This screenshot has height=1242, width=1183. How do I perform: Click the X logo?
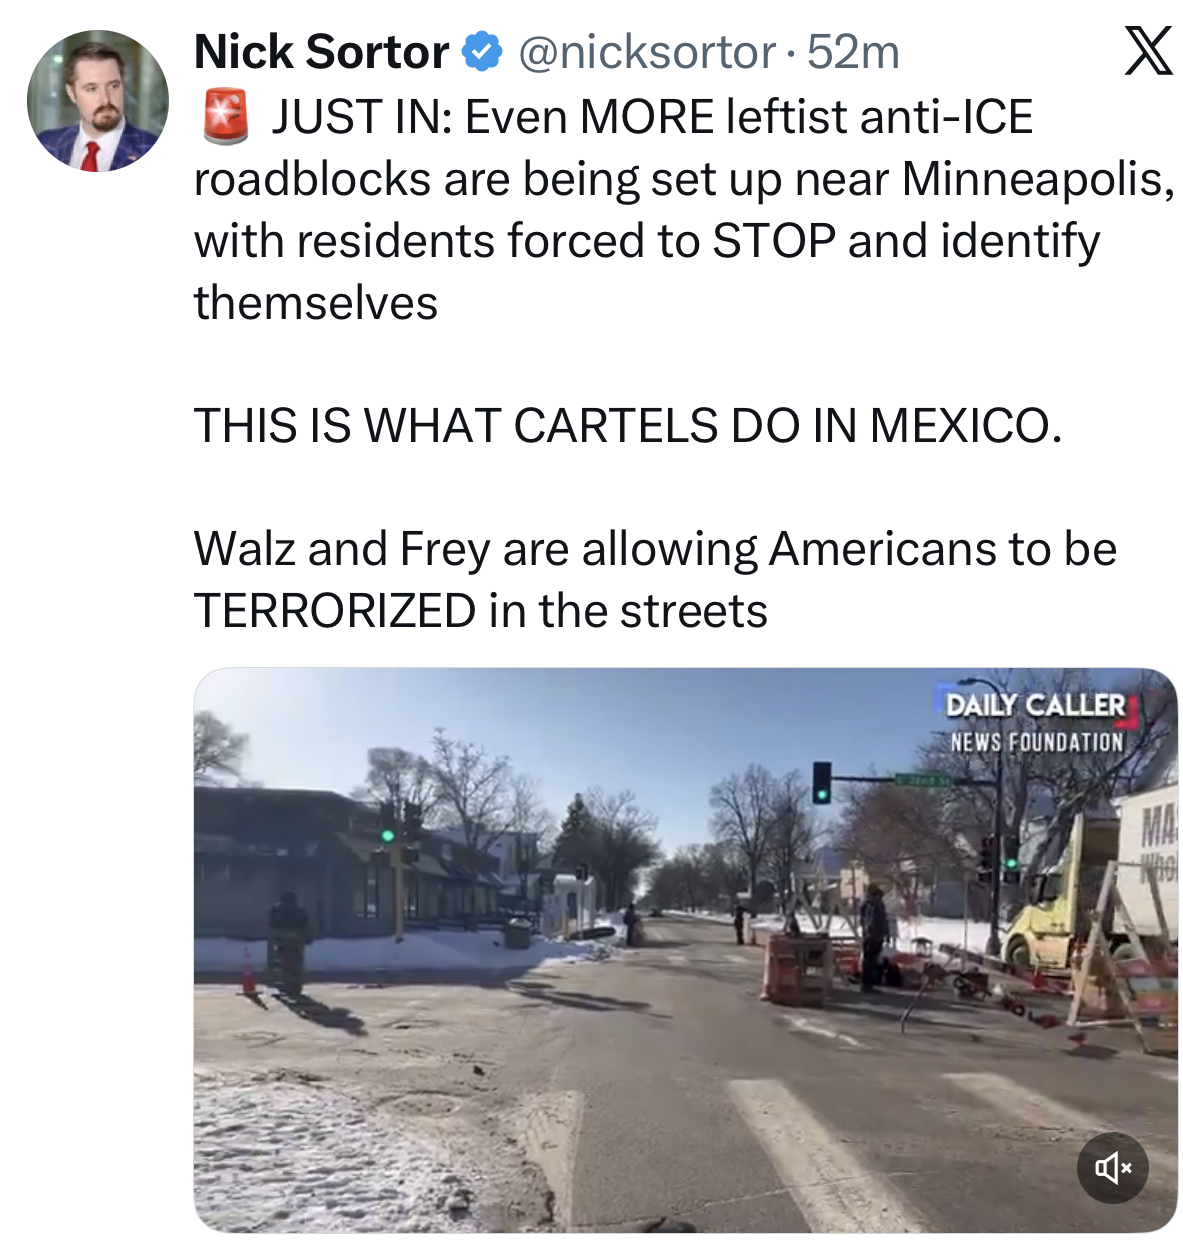pyautogui.click(x=1148, y=52)
